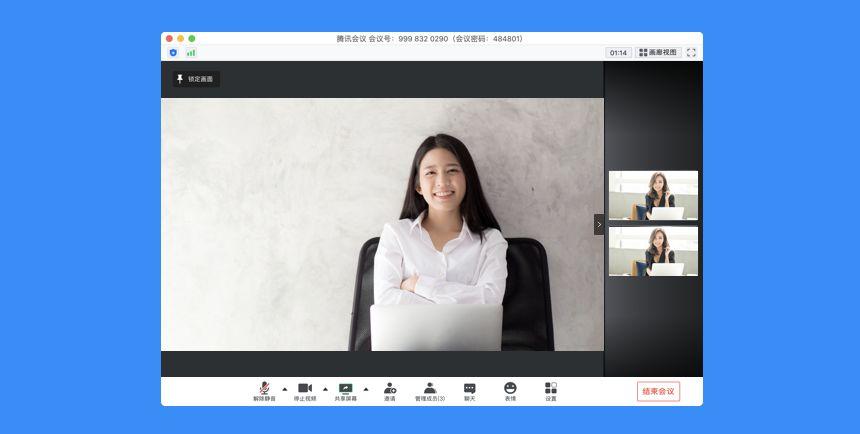The width and height of the screenshot is (860, 434).
Task: Click the 01:14 meeting timer
Action: point(618,53)
